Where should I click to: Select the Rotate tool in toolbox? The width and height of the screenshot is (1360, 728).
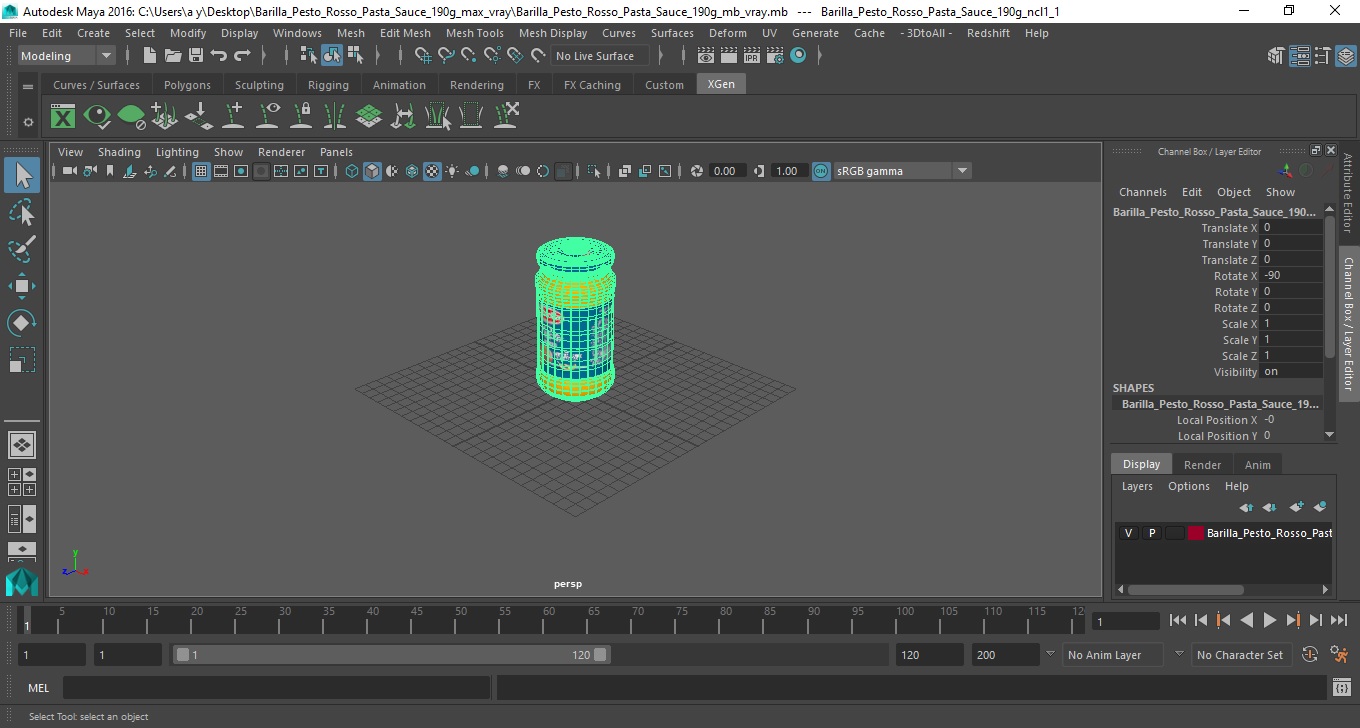point(22,323)
